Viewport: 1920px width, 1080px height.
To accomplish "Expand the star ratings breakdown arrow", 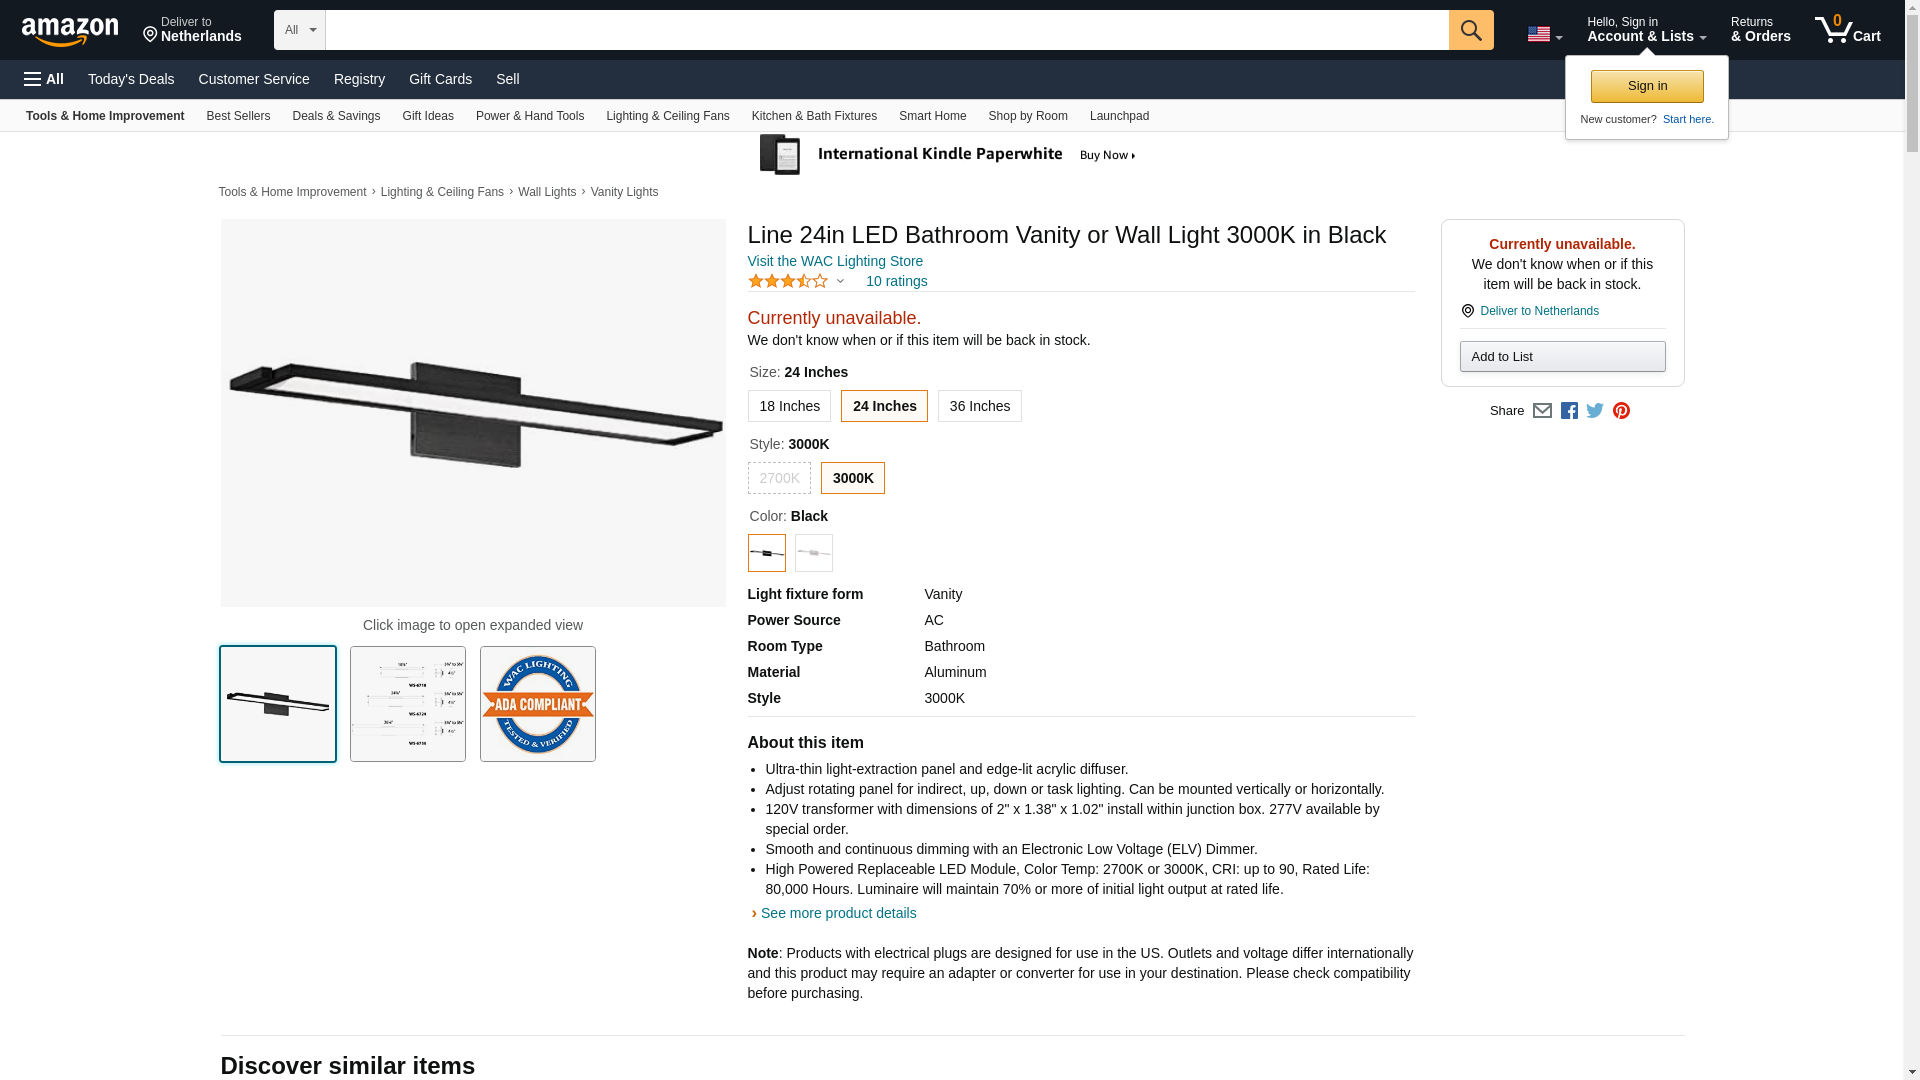I will click(x=840, y=281).
